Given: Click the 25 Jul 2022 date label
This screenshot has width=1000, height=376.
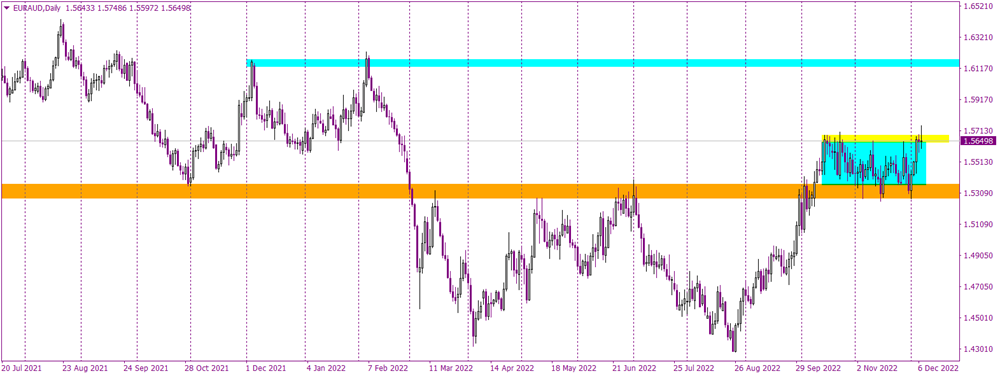Looking at the screenshot, I should pyautogui.click(x=694, y=368).
